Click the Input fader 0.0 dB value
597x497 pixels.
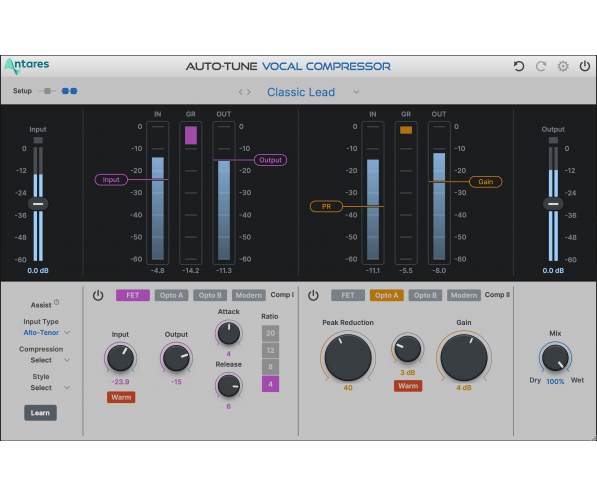38,271
